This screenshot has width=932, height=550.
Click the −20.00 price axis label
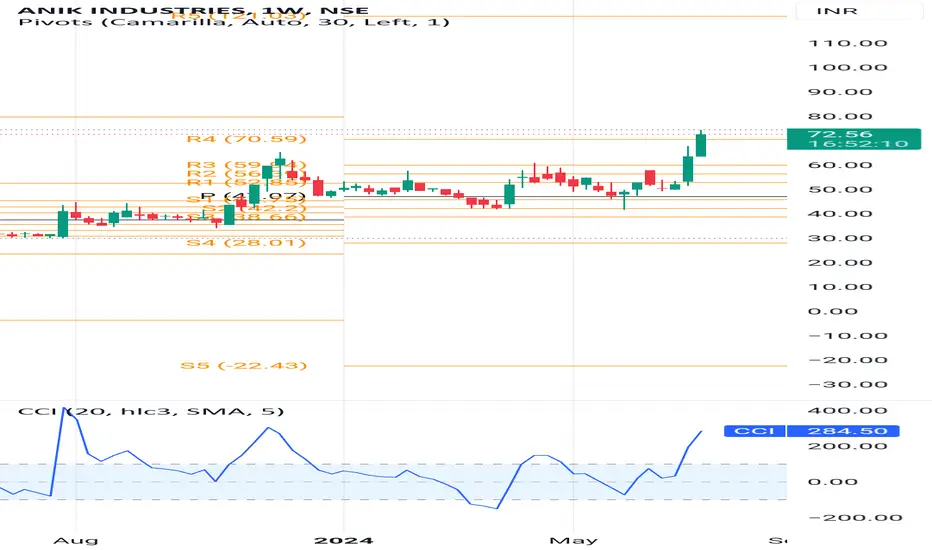(848, 360)
